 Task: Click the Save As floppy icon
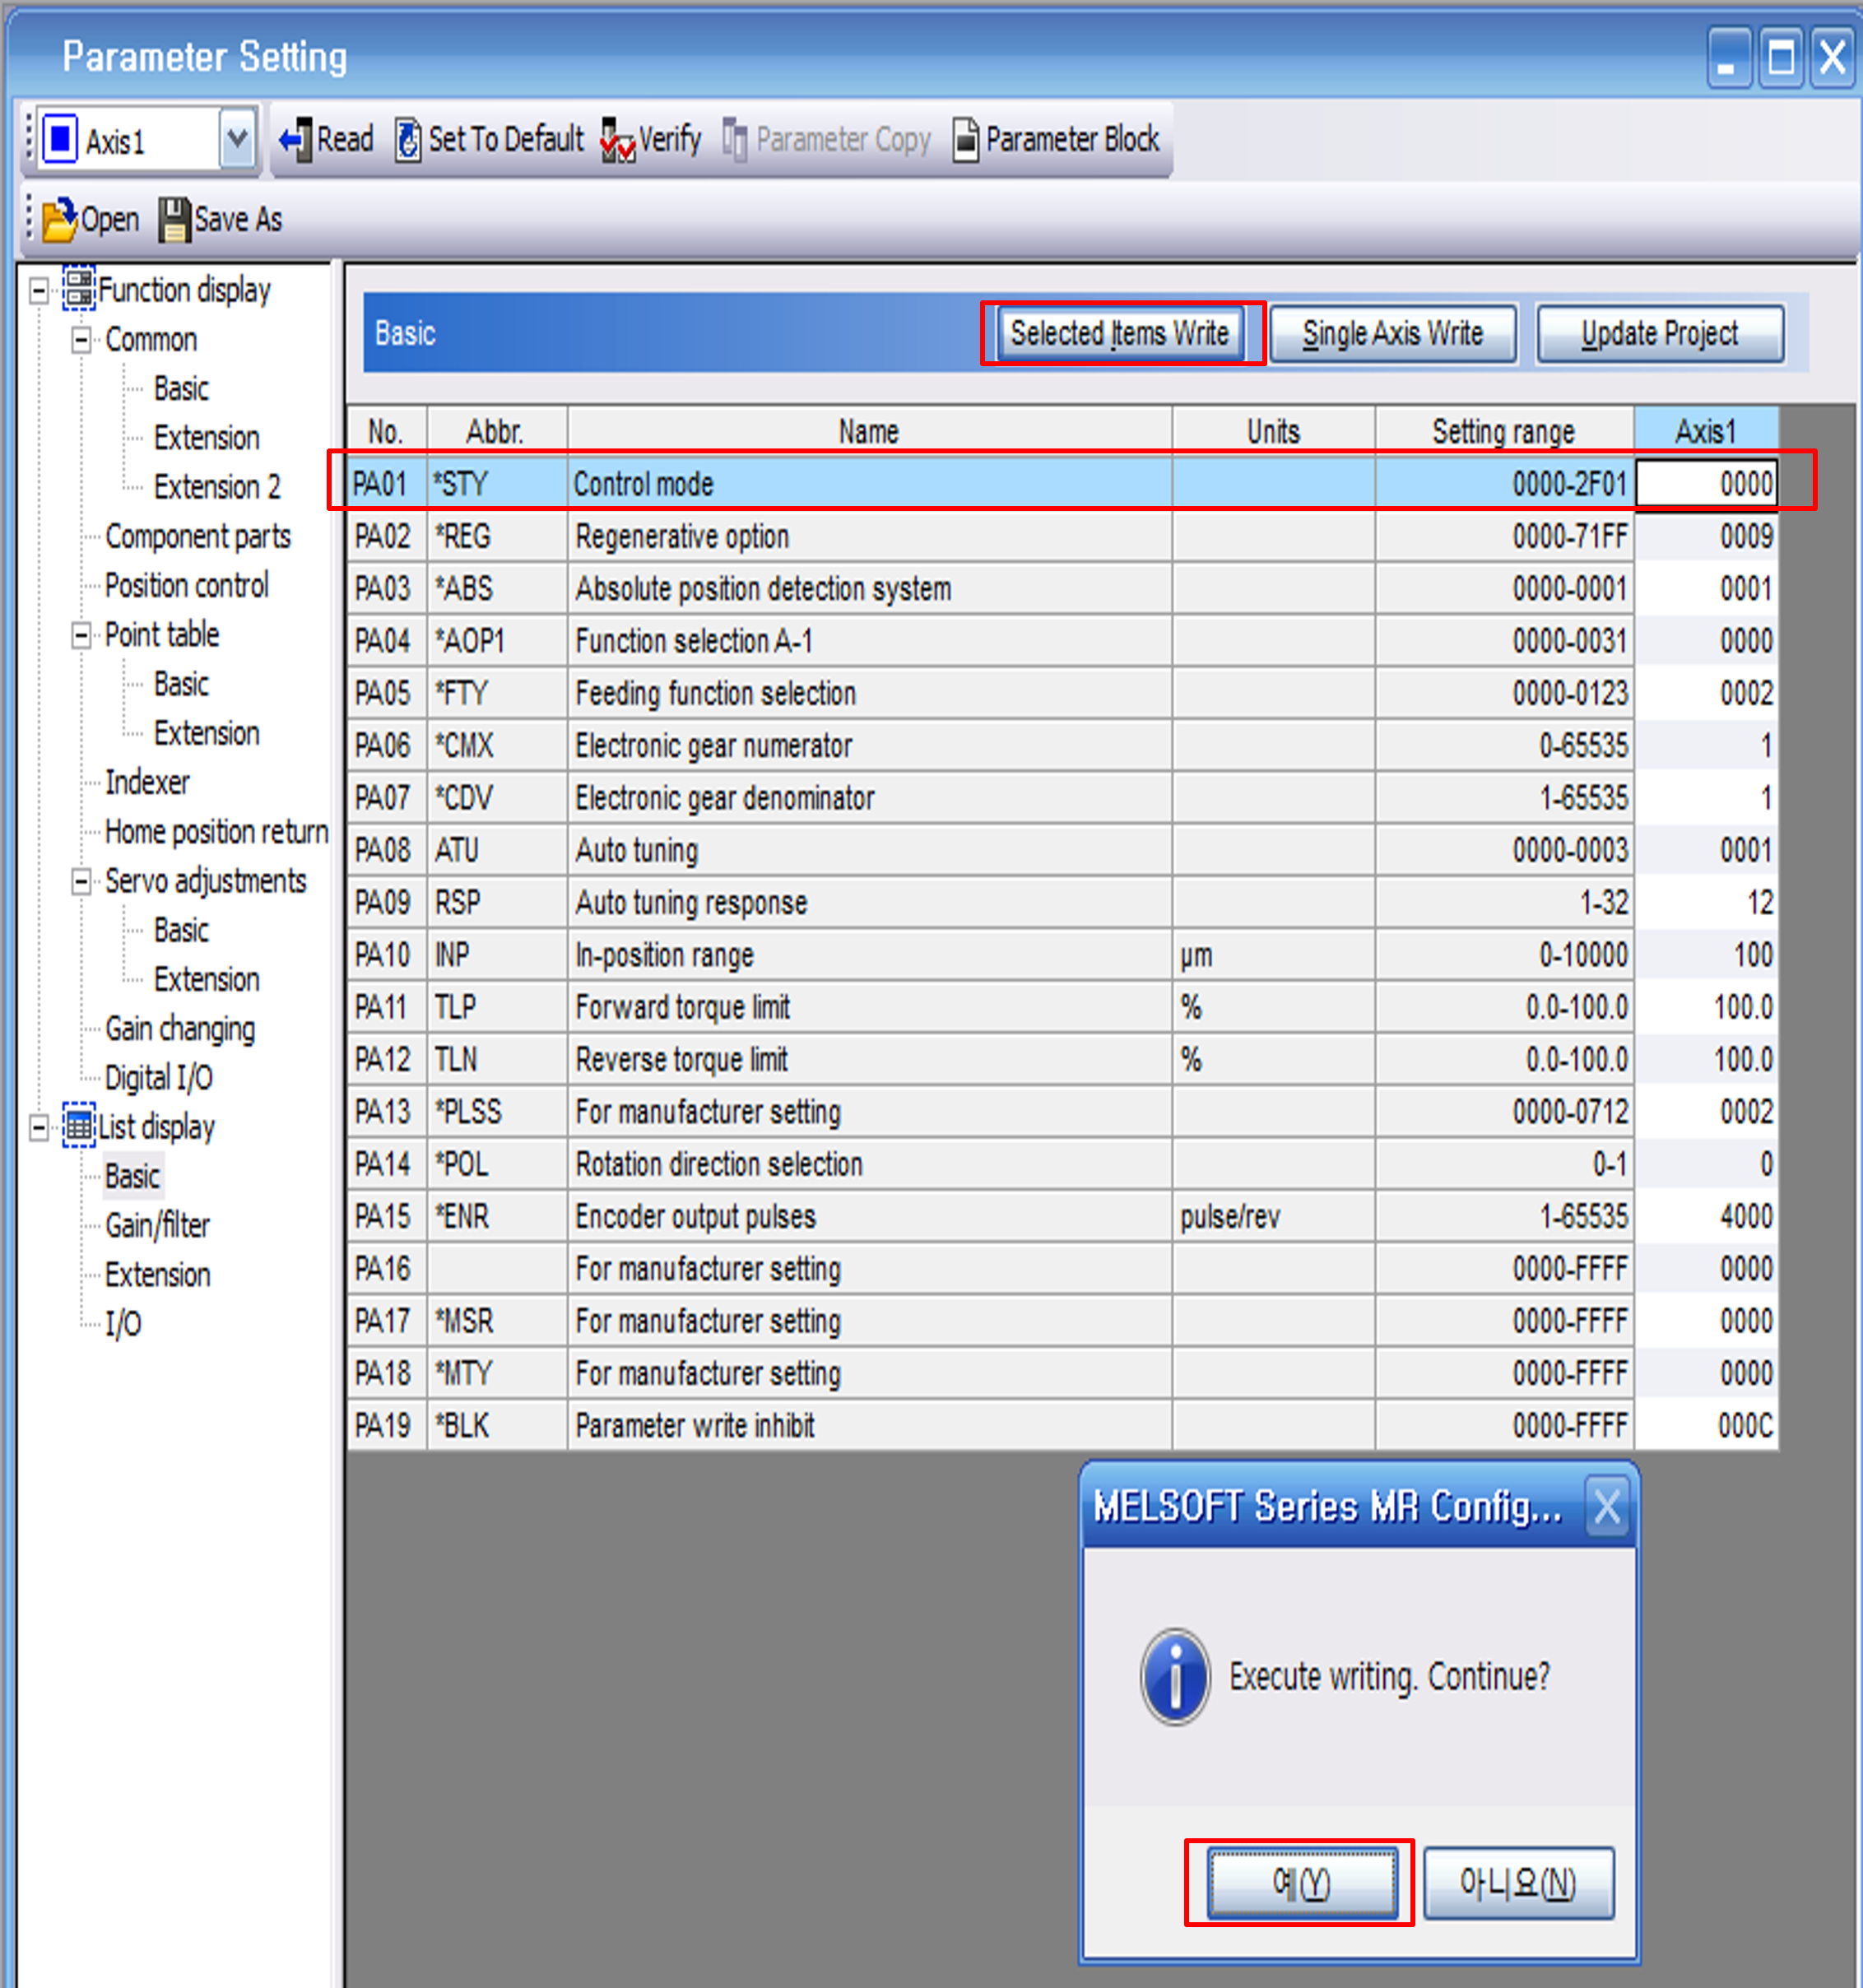(174, 220)
